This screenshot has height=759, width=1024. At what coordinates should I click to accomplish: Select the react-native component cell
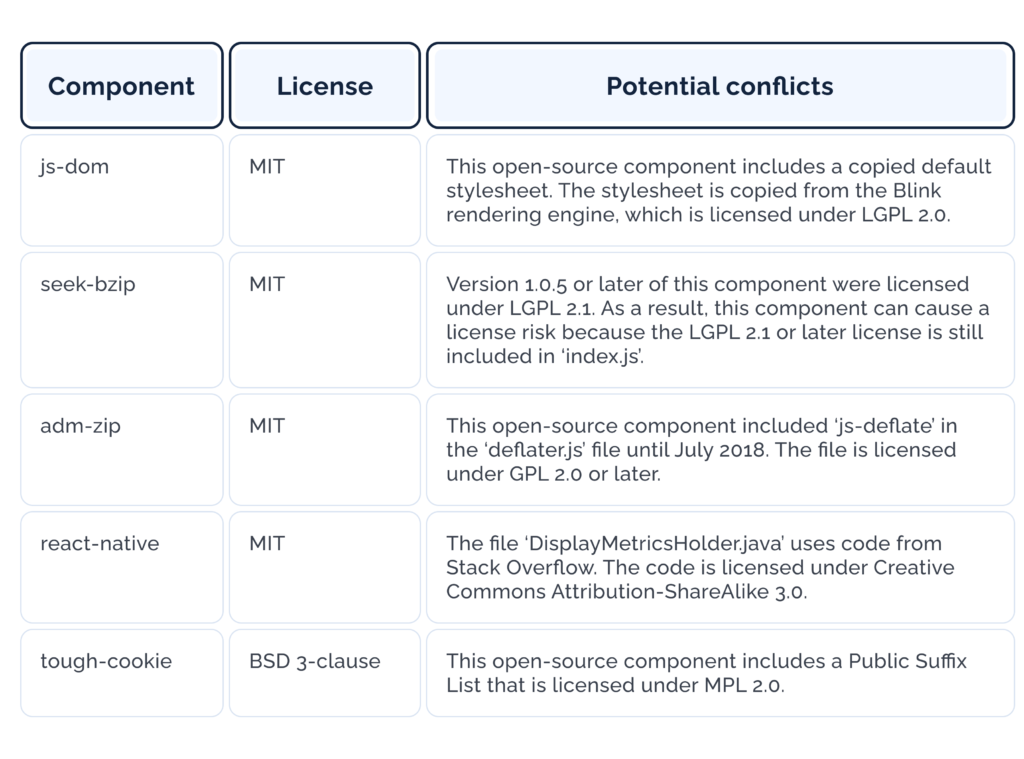coord(121,567)
